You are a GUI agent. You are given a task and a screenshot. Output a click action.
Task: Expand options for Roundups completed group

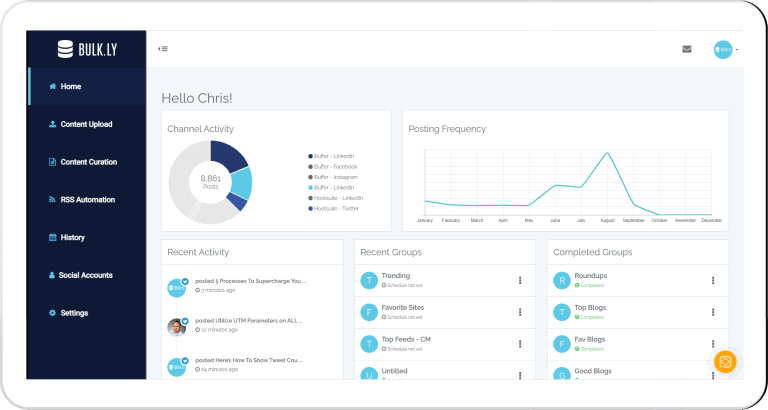(712, 281)
